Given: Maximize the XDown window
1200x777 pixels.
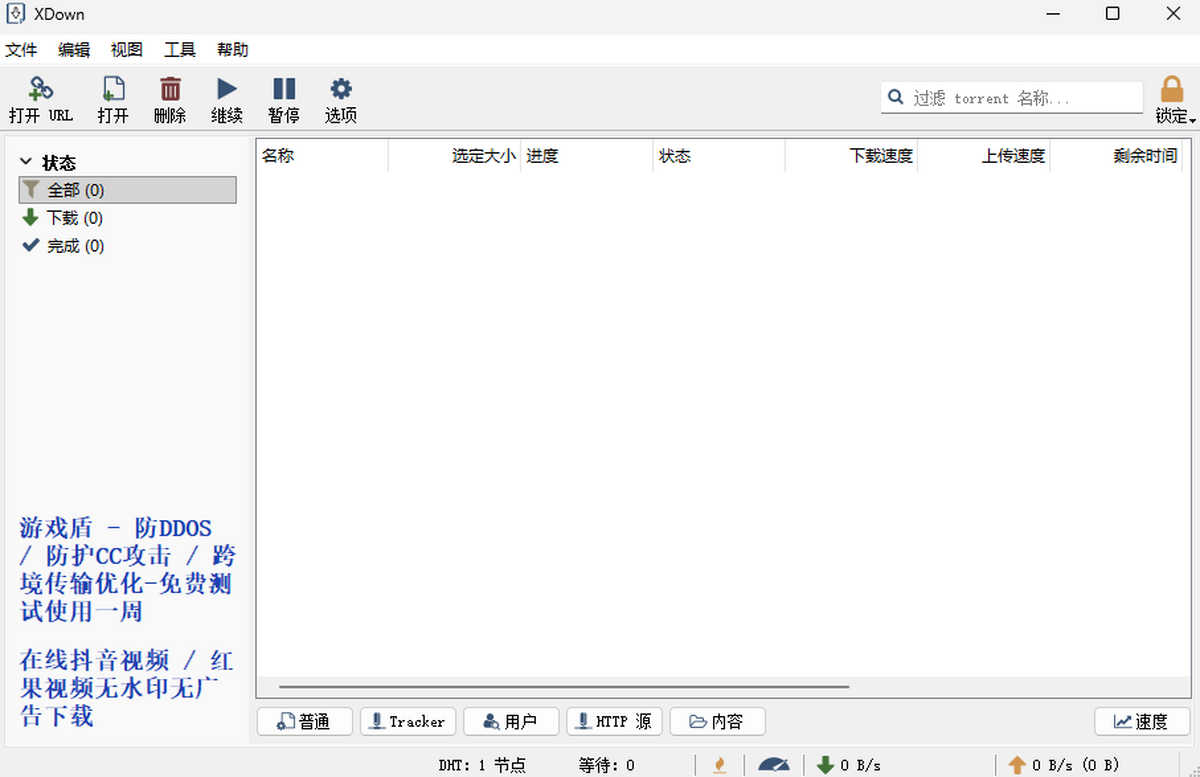Looking at the screenshot, I should pyautogui.click(x=1113, y=14).
